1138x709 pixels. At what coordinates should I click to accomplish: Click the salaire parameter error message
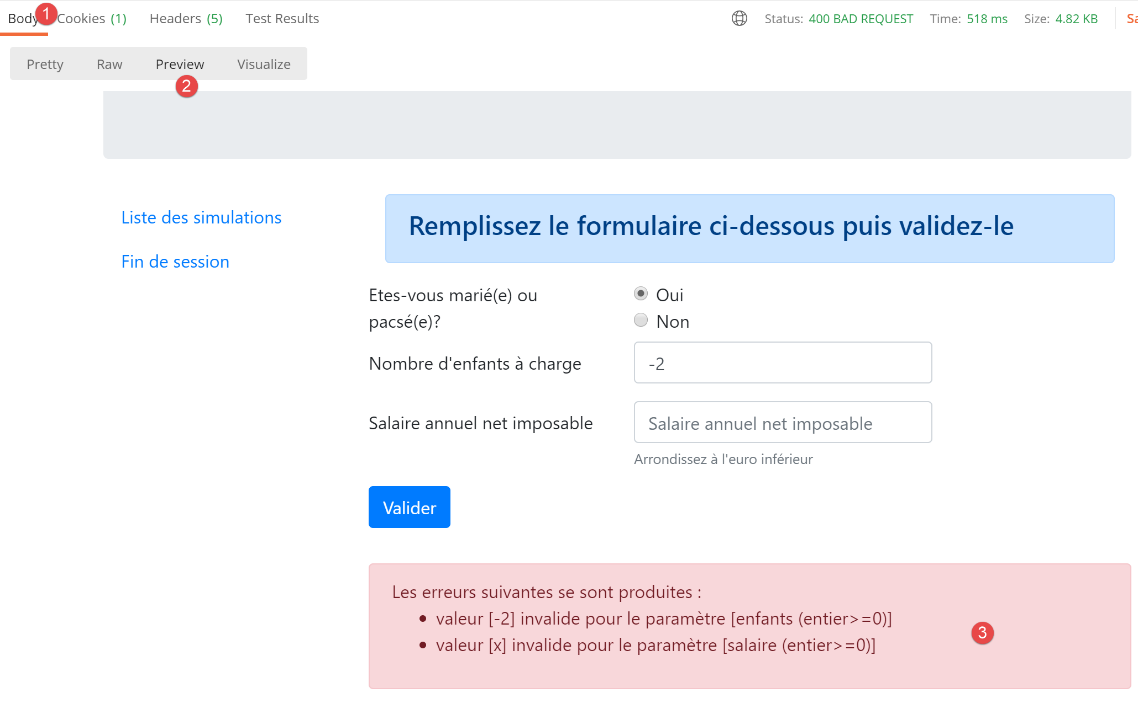pyautogui.click(x=655, y=646)
